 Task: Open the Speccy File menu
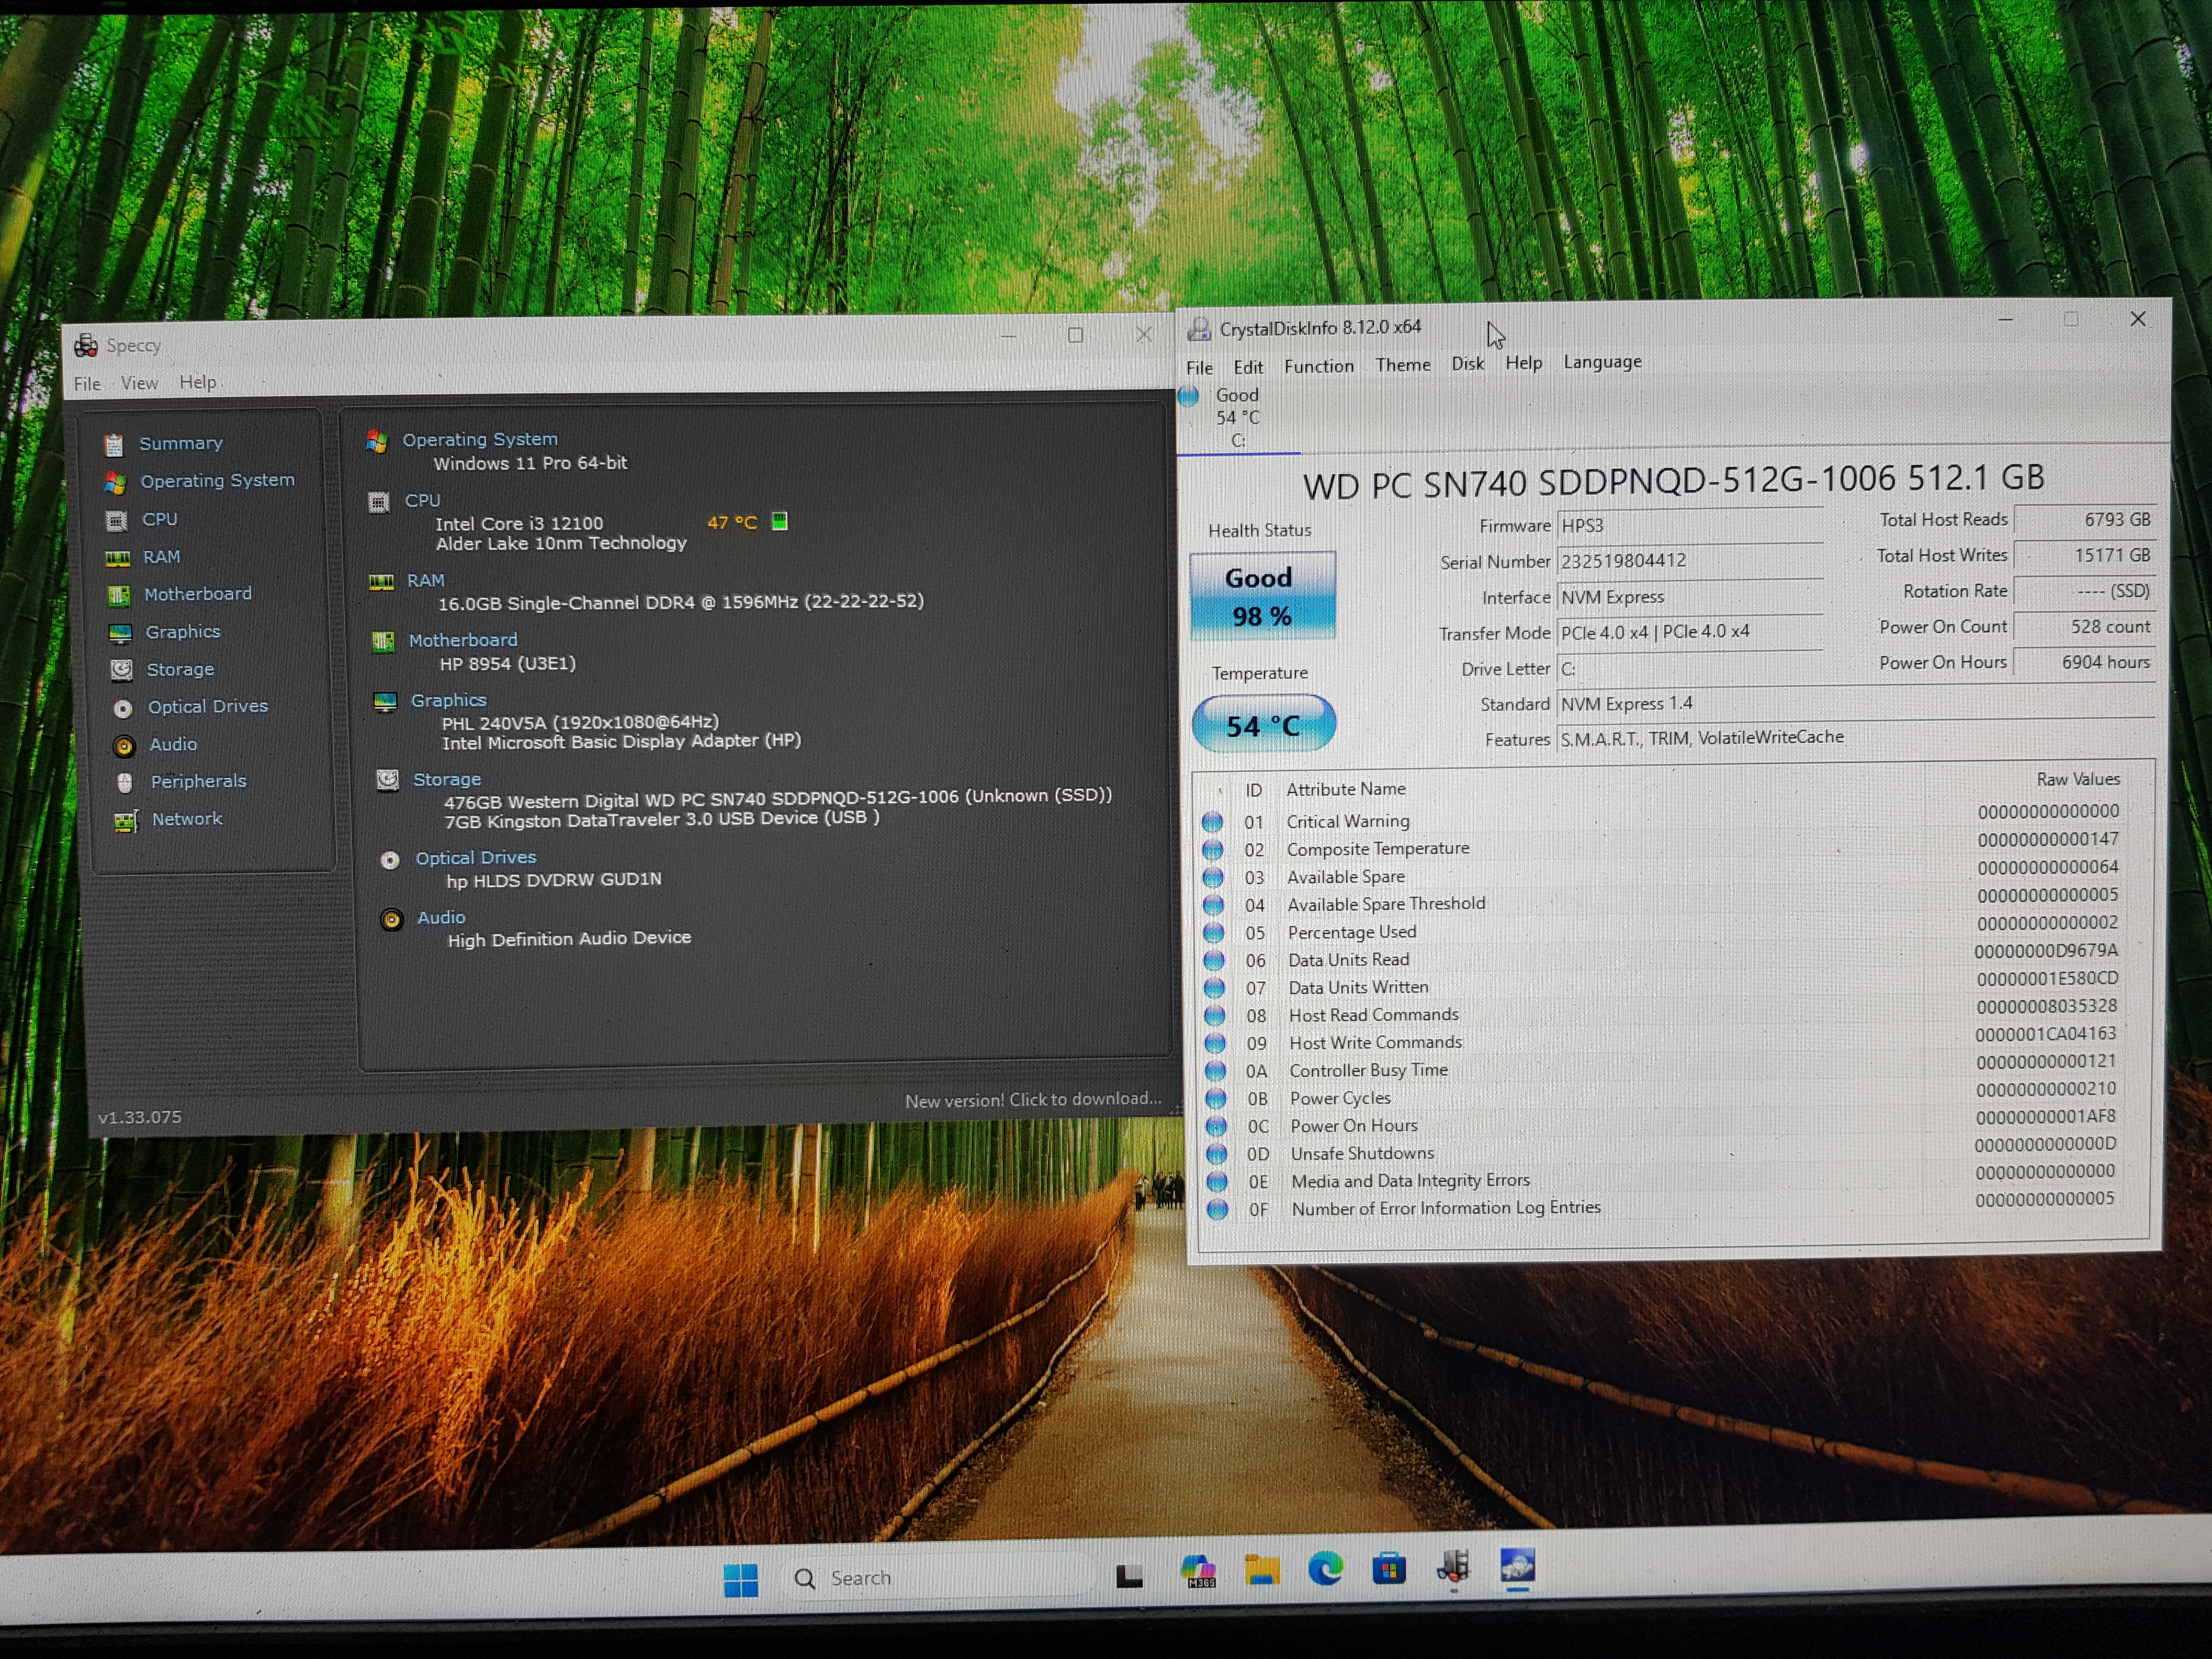87,384
